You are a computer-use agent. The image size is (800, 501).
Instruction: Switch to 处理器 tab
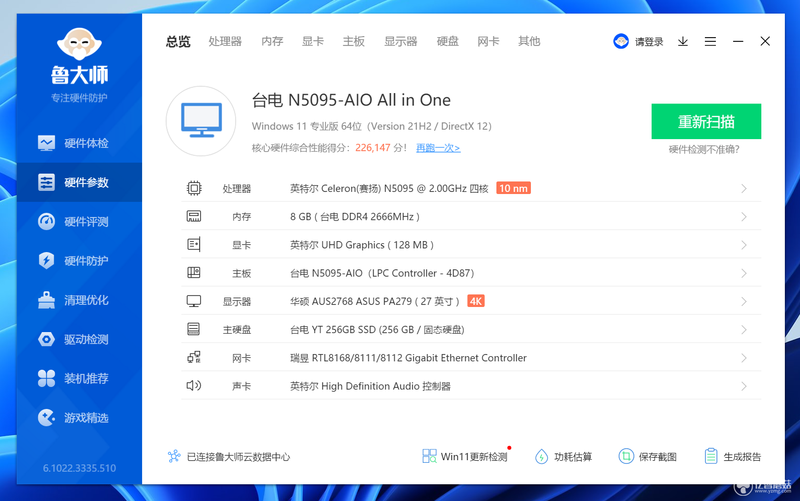(225, 41)
